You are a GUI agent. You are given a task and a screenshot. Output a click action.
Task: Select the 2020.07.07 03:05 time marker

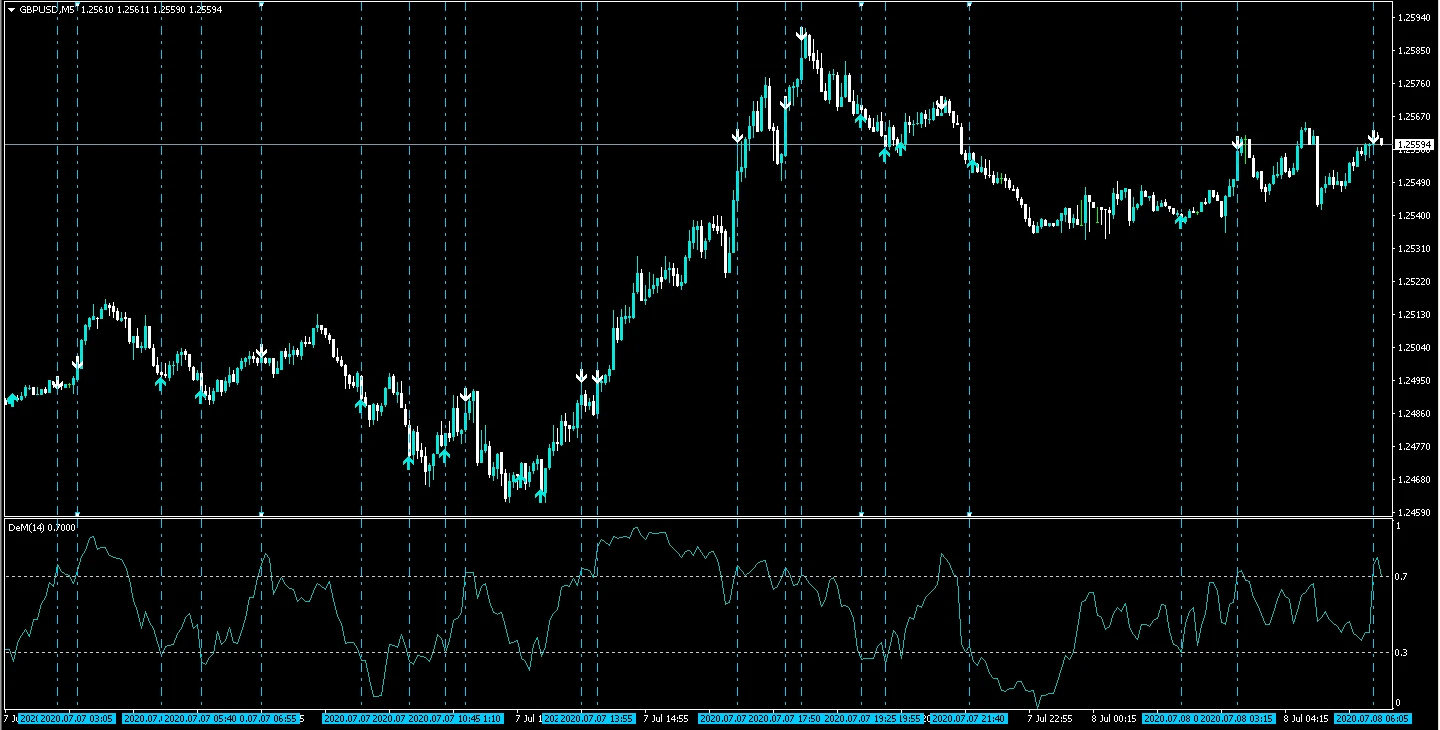[x=77, y=718]
